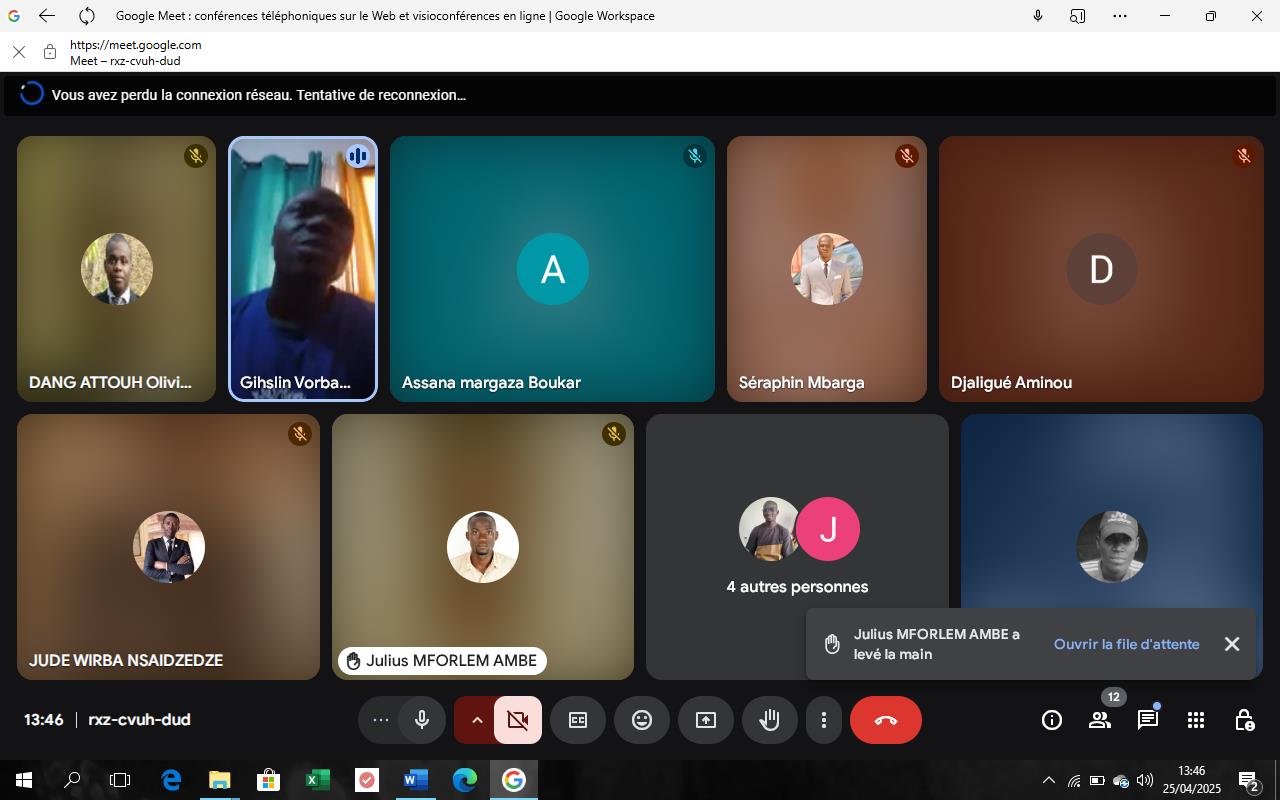Click muted mic icon on Assana margaza tile
This screenshot has width=1280, height=800.
(695, 156)
